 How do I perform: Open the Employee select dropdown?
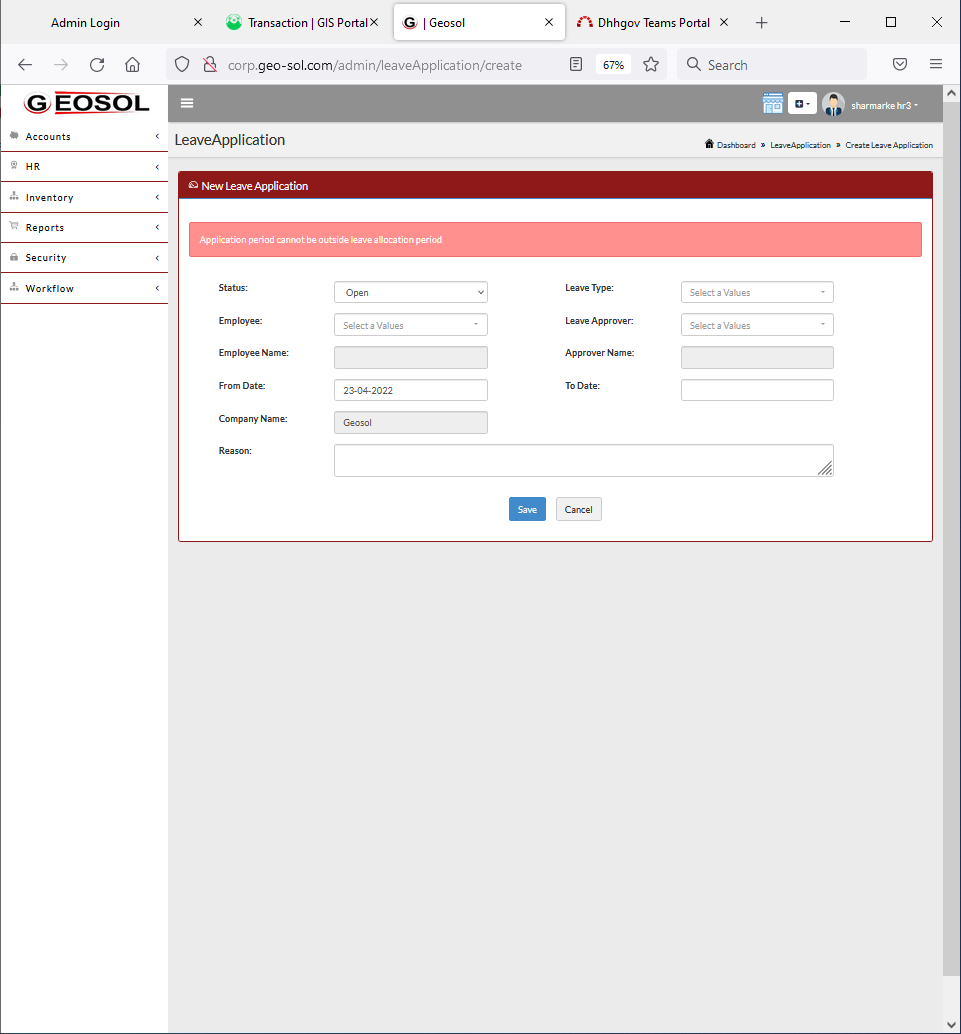[x=411, y=325]
